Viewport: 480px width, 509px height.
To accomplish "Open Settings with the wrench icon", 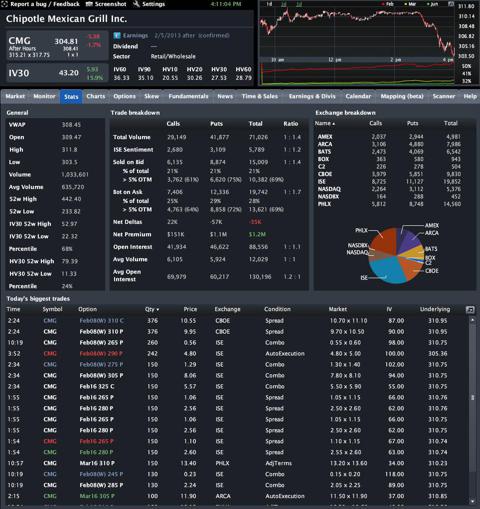I will point(149,4).
